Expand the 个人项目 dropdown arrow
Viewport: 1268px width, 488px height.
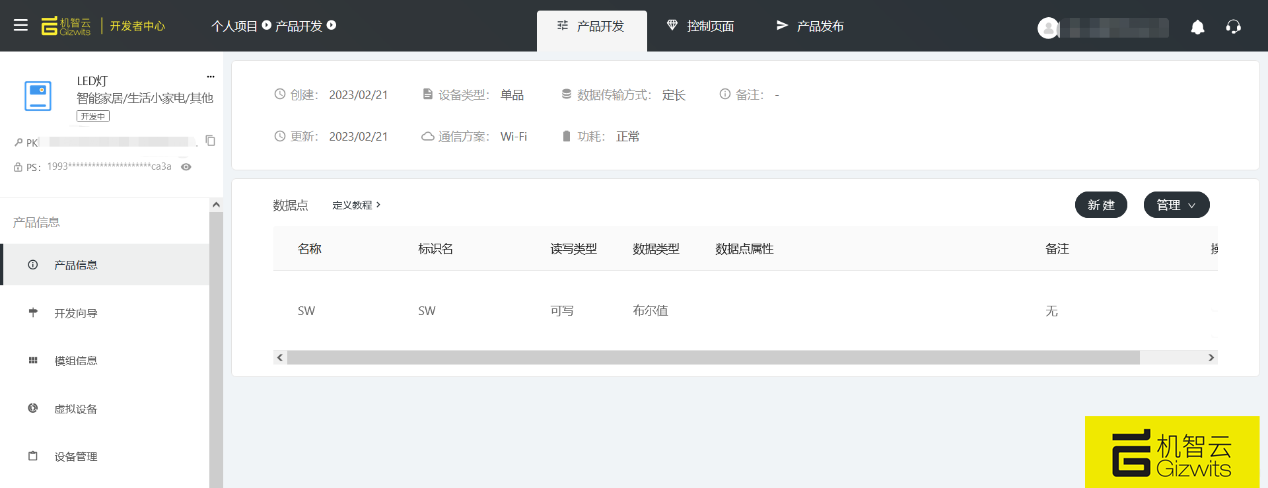pyautogui.click(x=267, y=25)
